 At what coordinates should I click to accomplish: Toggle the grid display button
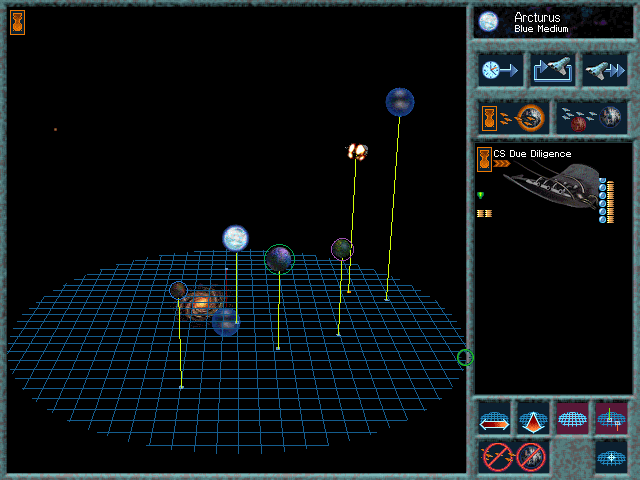pyautogui.click(x=572, y=418)
